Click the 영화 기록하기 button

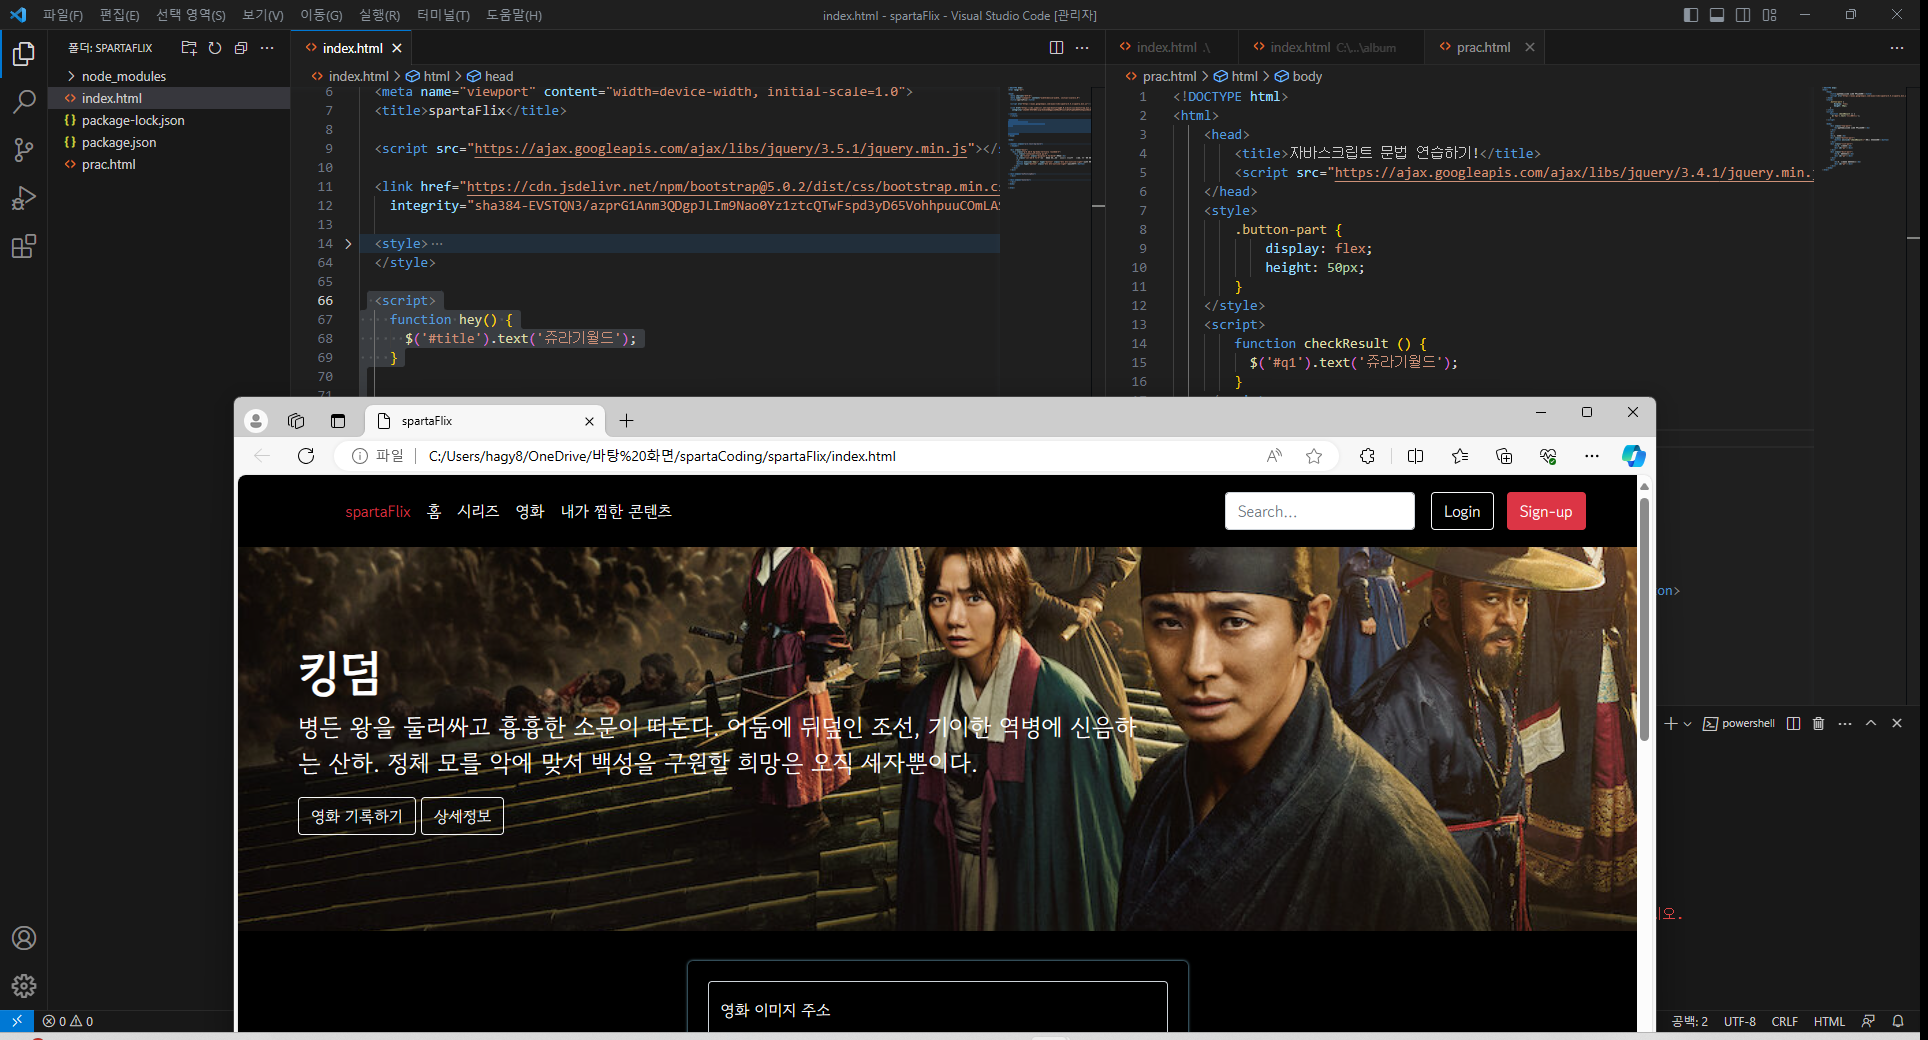[357, 816]
